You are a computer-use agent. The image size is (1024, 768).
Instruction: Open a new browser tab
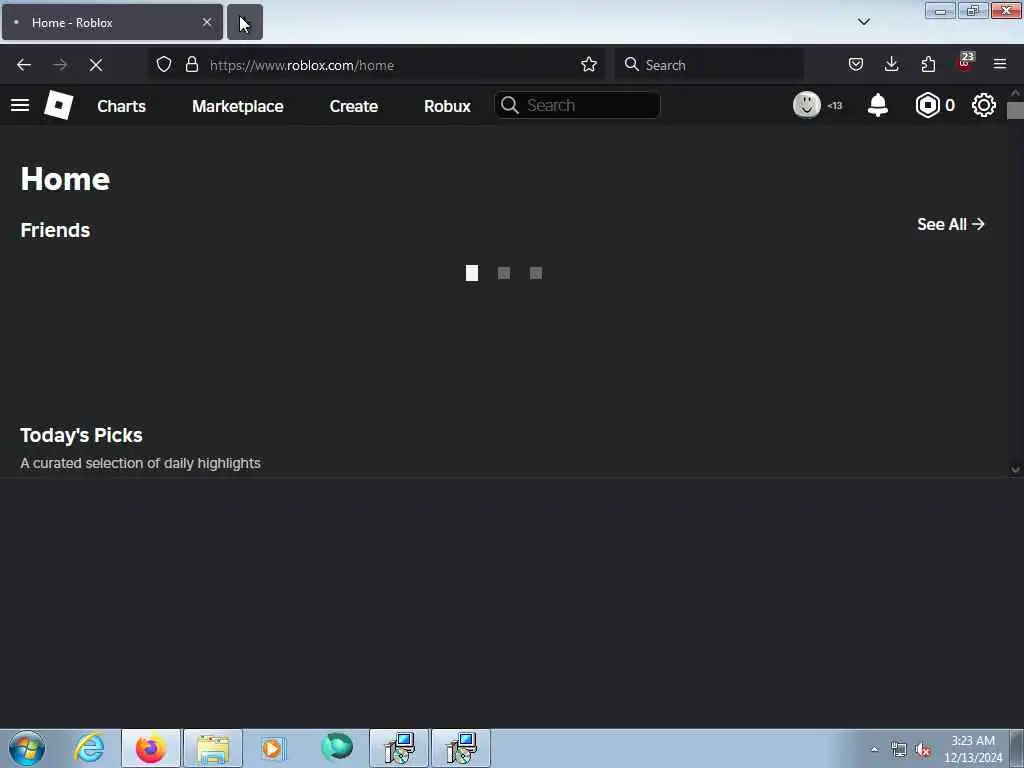245,22
